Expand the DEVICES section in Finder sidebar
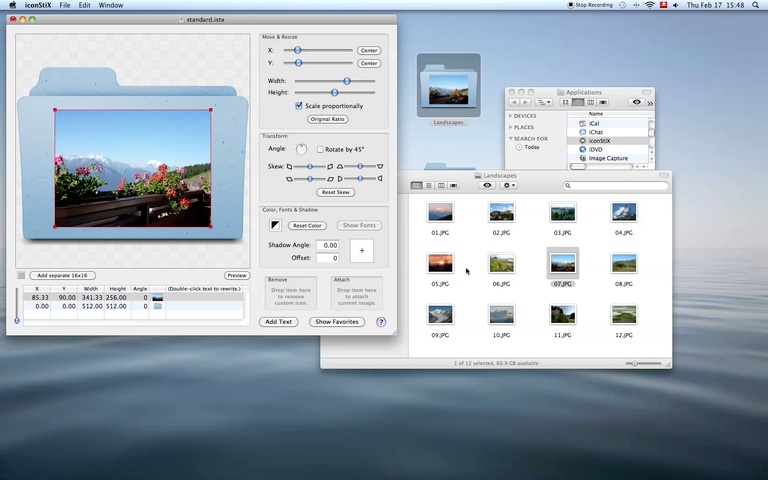Viewport: 768px width, 480px height. tap(510, 116)
